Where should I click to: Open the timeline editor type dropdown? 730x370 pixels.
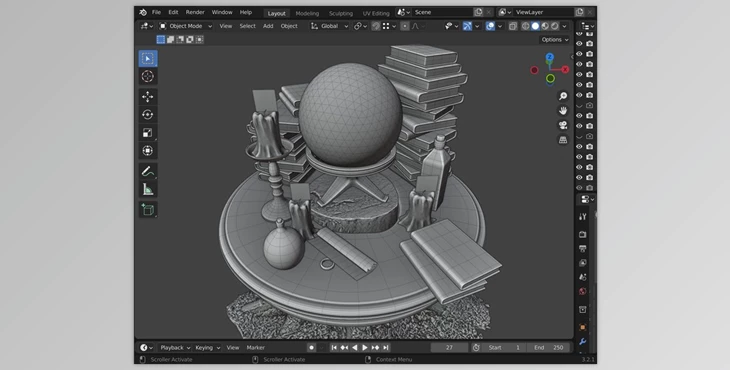147,348
